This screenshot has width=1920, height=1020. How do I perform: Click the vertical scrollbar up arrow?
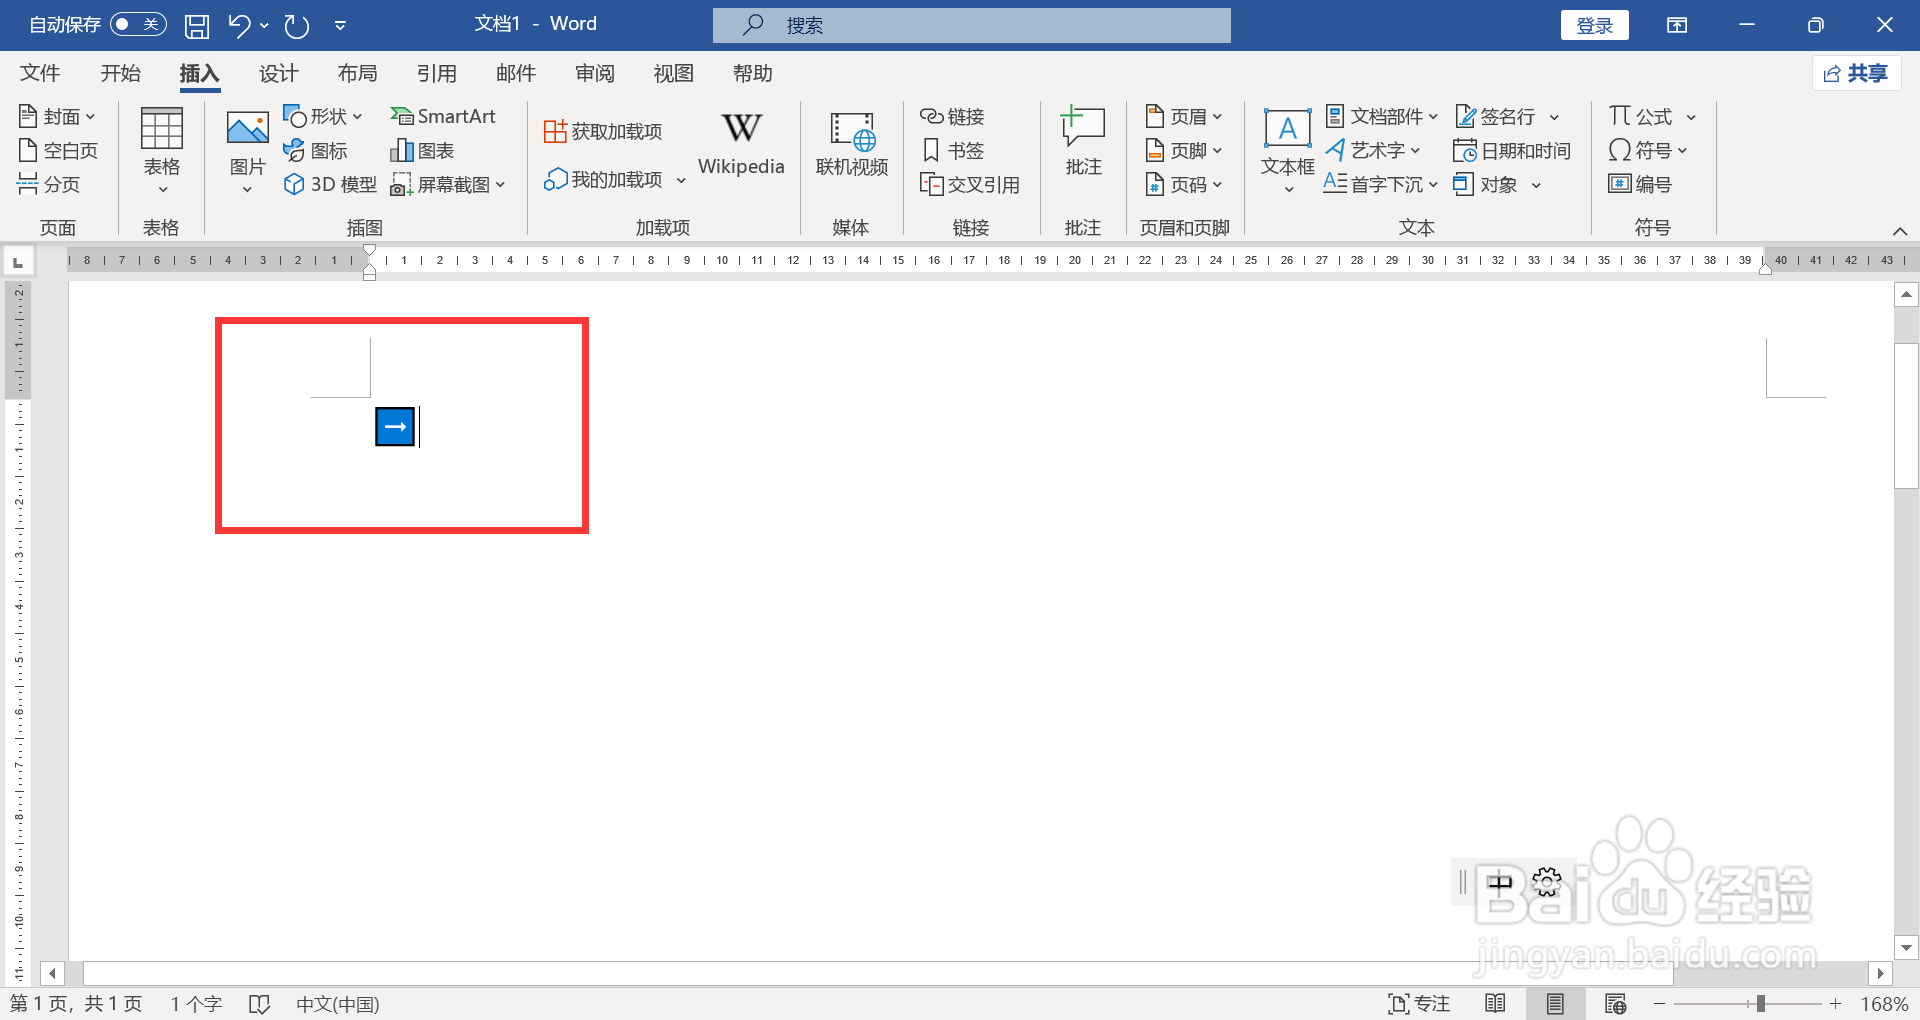click(1906, 295)
